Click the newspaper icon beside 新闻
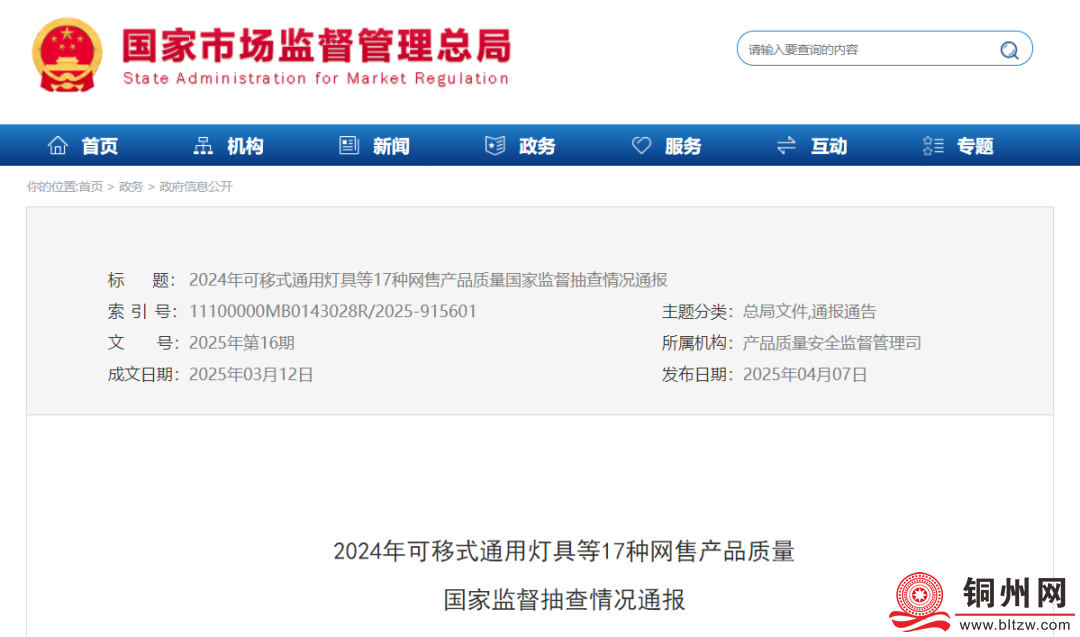Viewport: 1080px width, 637px height. click(349, 146)
